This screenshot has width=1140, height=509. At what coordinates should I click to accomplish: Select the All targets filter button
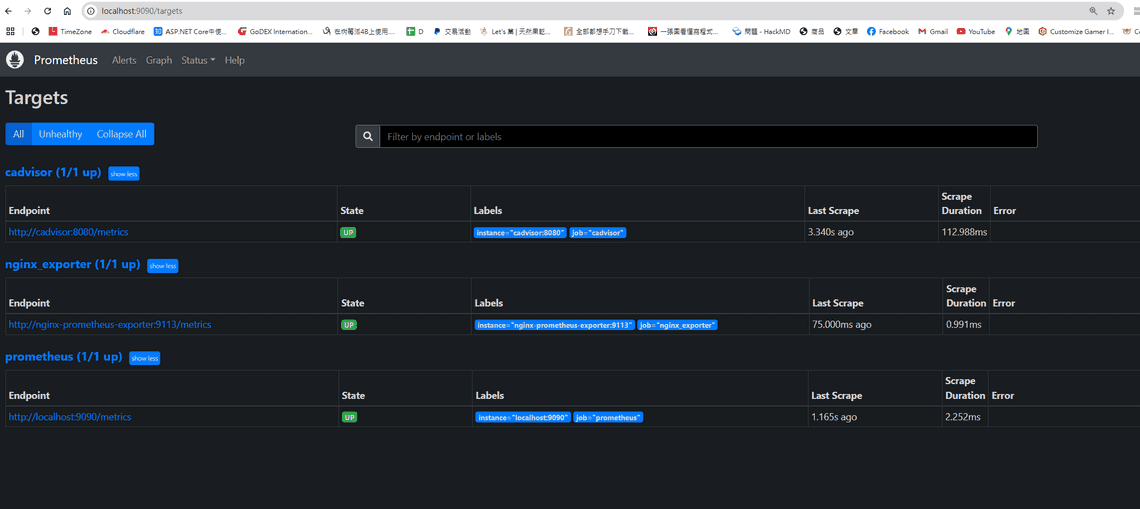click(x=18, y=134)
